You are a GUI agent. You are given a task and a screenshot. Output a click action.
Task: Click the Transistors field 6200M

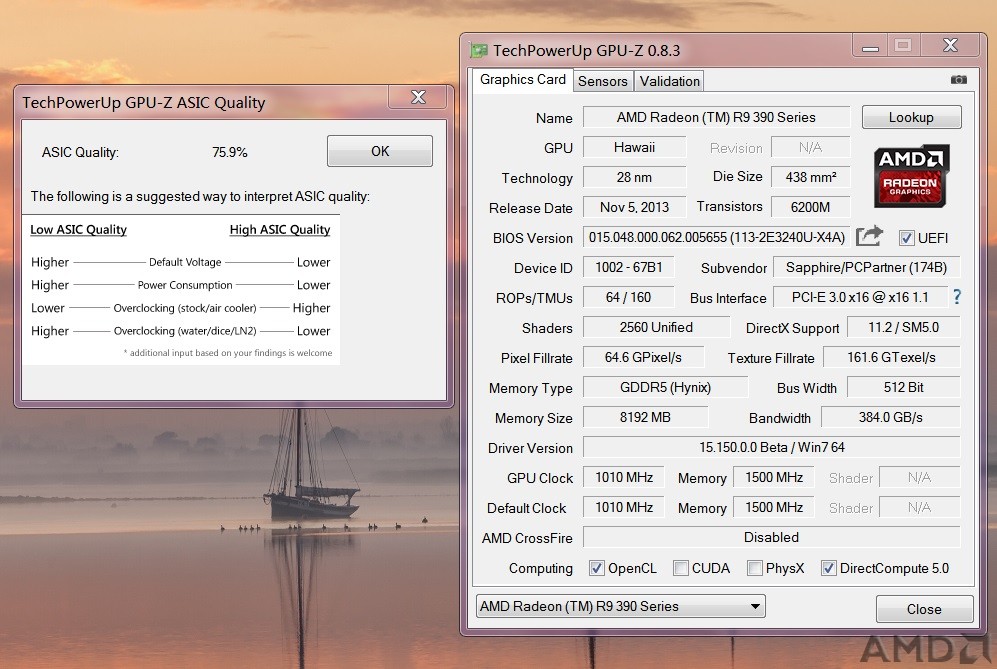click(811, 207)
